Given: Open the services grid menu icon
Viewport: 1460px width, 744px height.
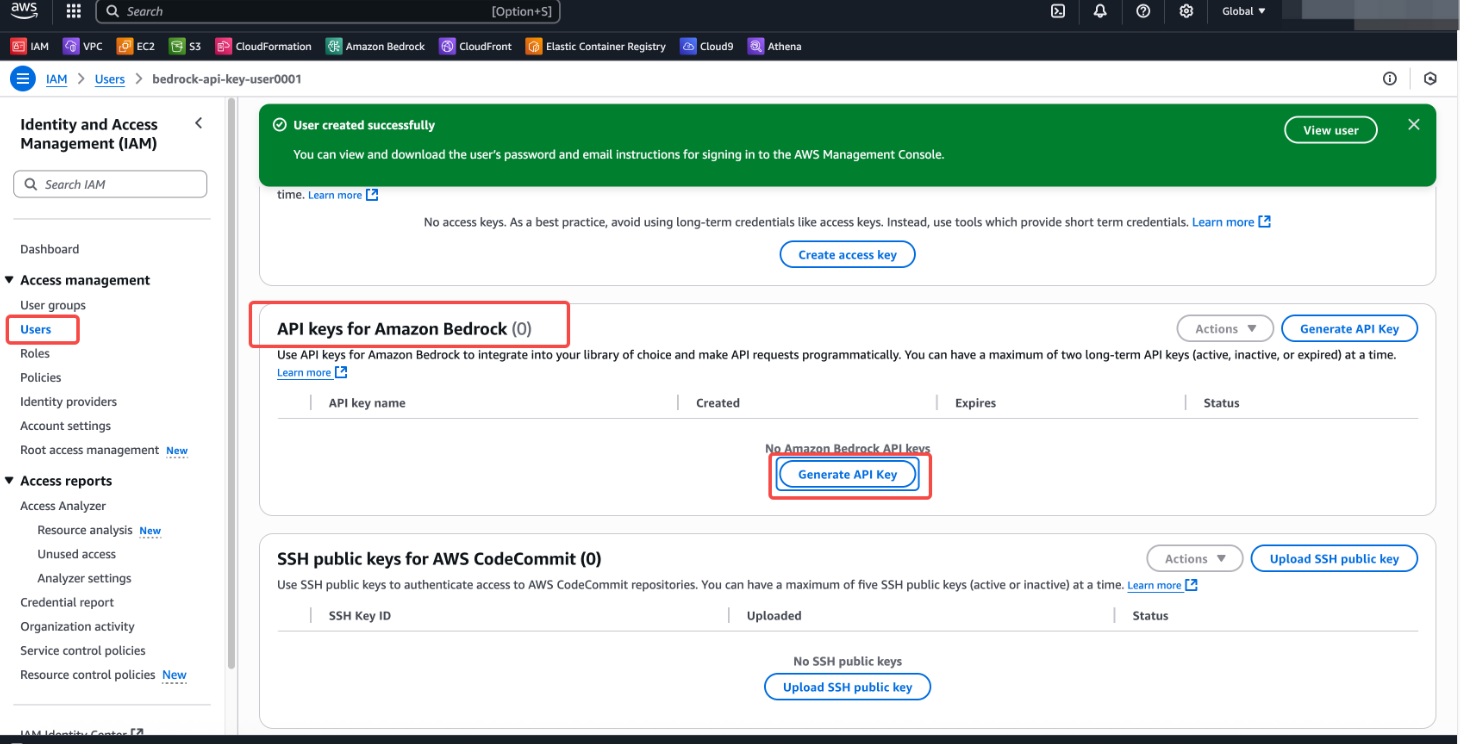Looking at the screenshot, I should coord(73,11).
